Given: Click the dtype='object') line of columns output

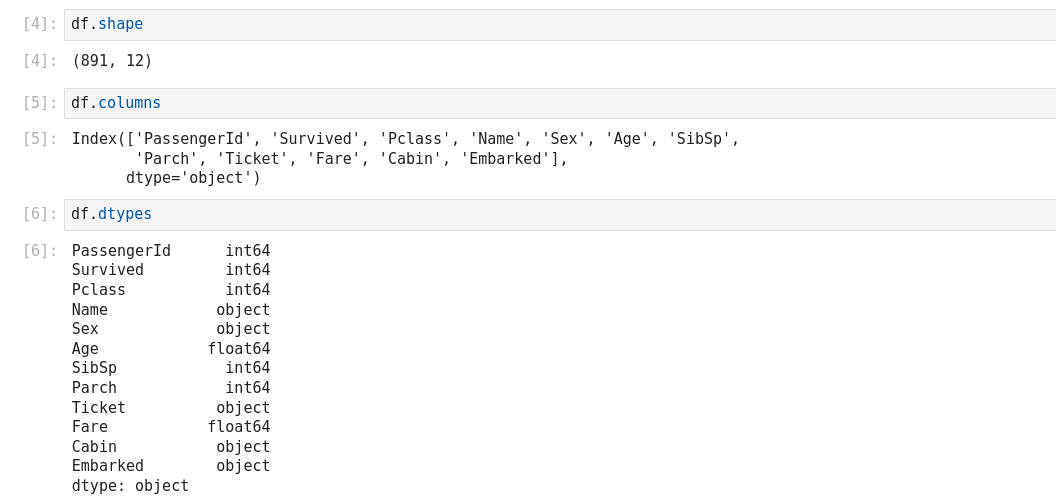Looking at the screenshot, I should pos(193,179).
